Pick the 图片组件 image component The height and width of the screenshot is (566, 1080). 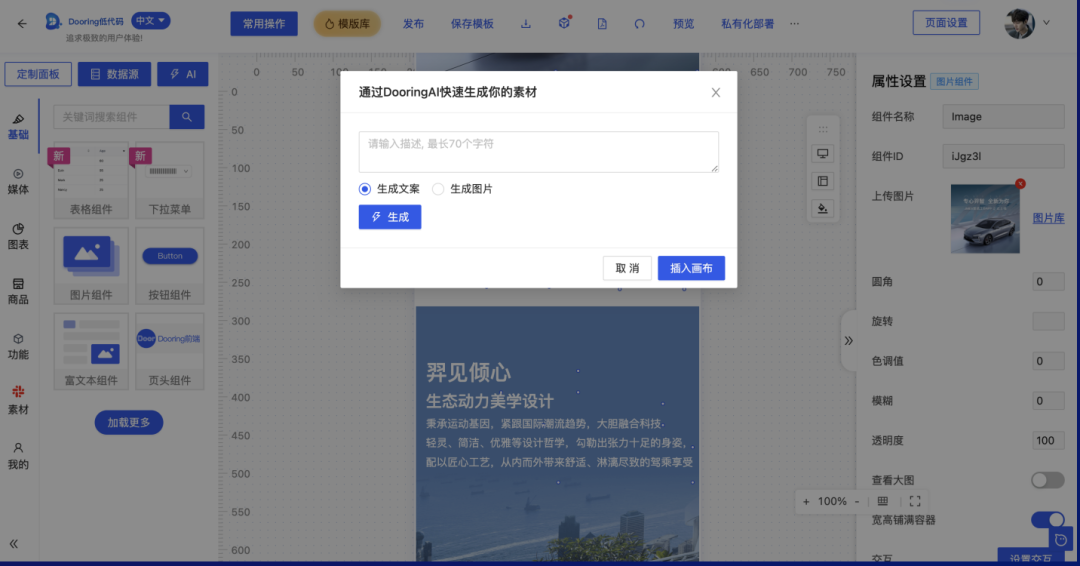[91, 266]
